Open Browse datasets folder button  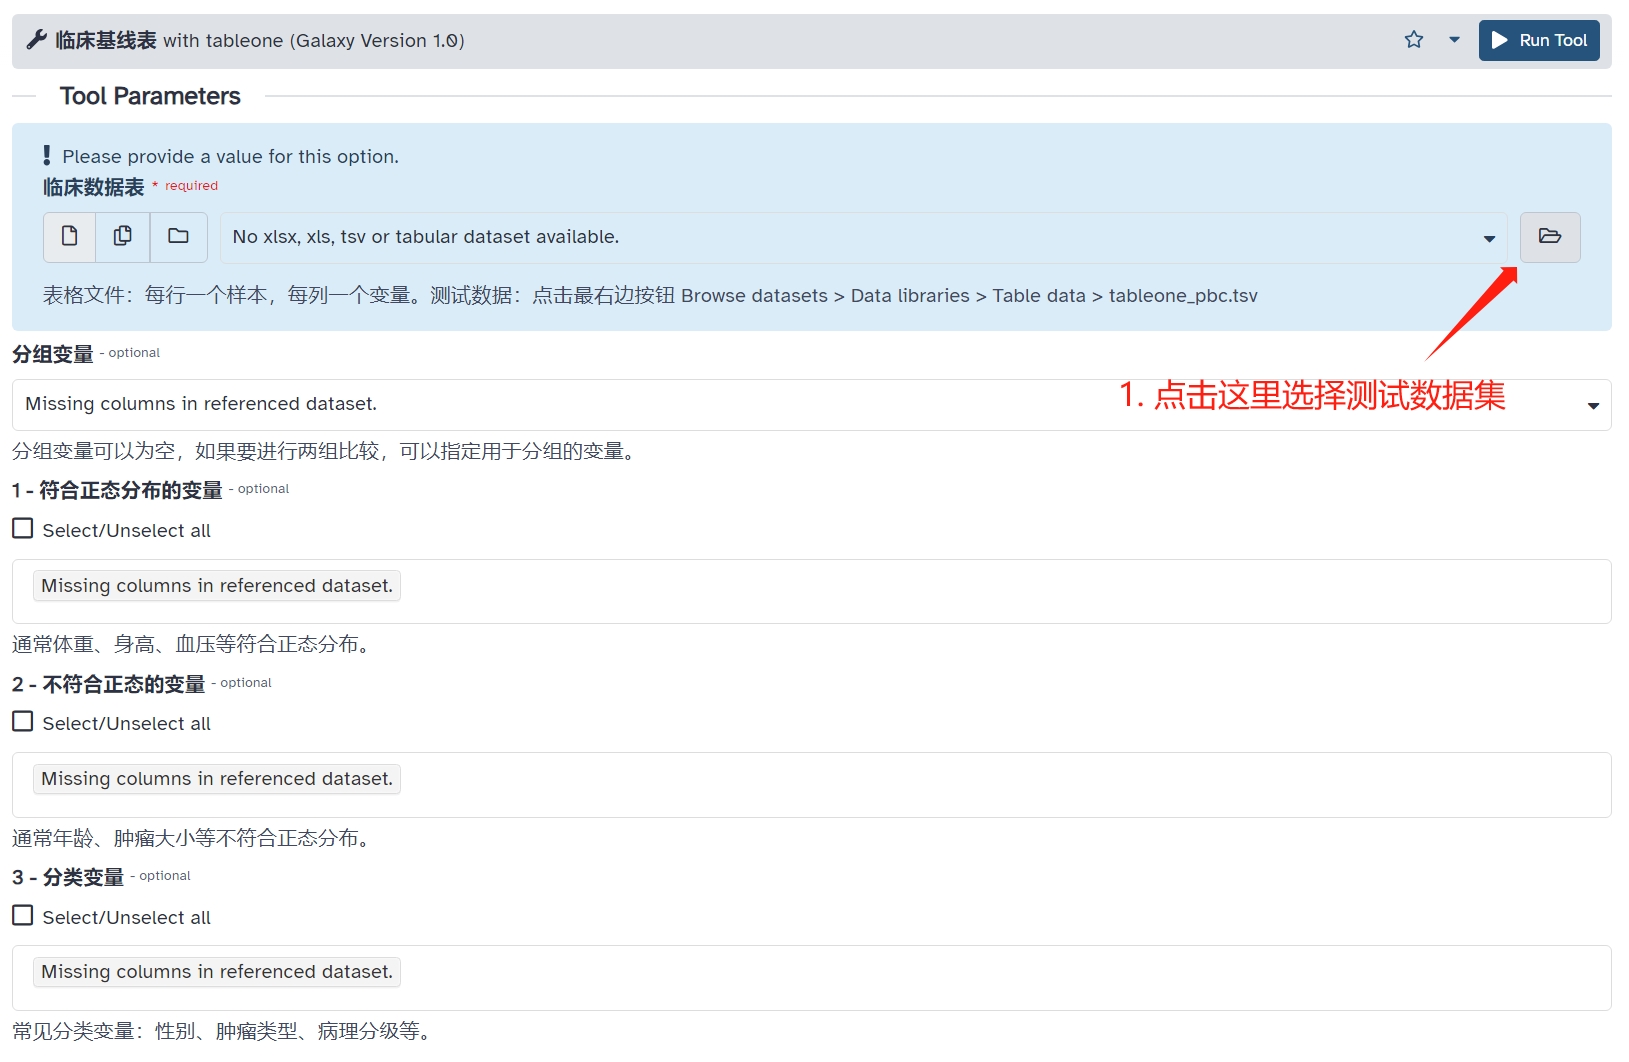pyautogui.click(x=1549, y=237)
